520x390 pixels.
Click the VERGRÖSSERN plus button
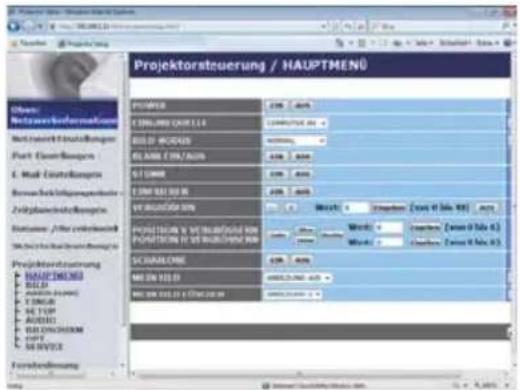[291, 208]
